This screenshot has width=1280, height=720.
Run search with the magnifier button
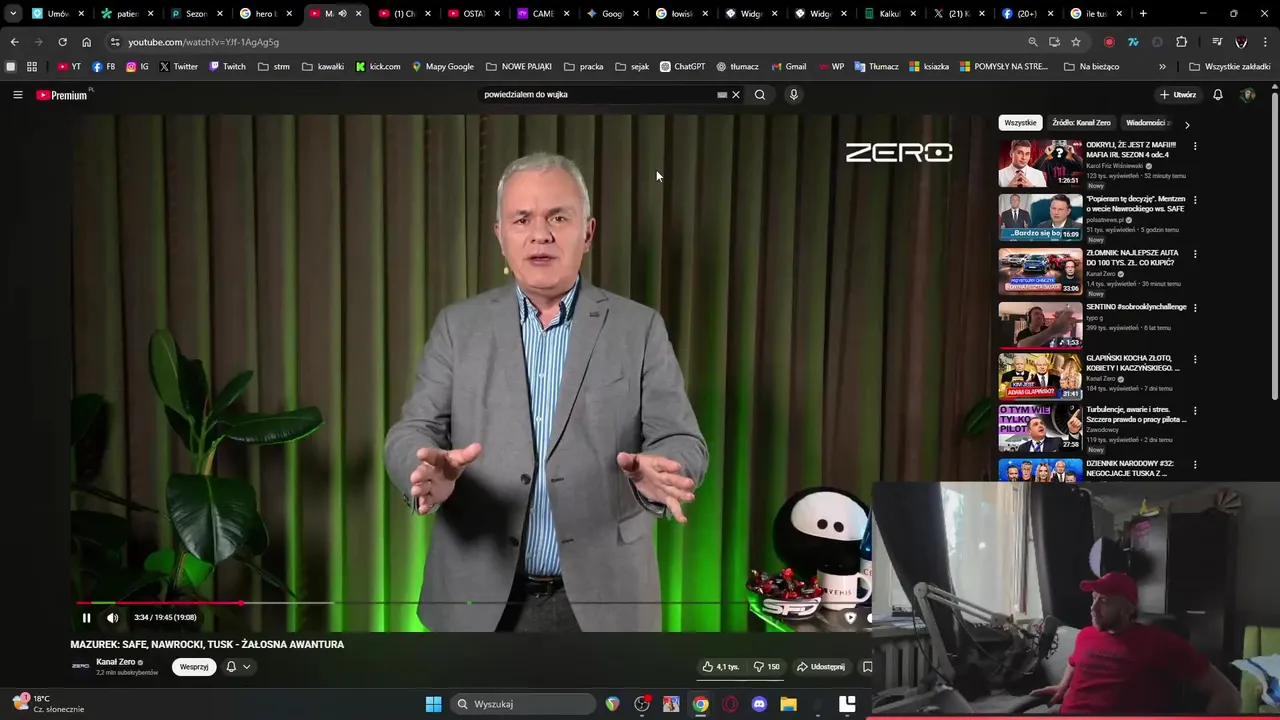[760, 95]
